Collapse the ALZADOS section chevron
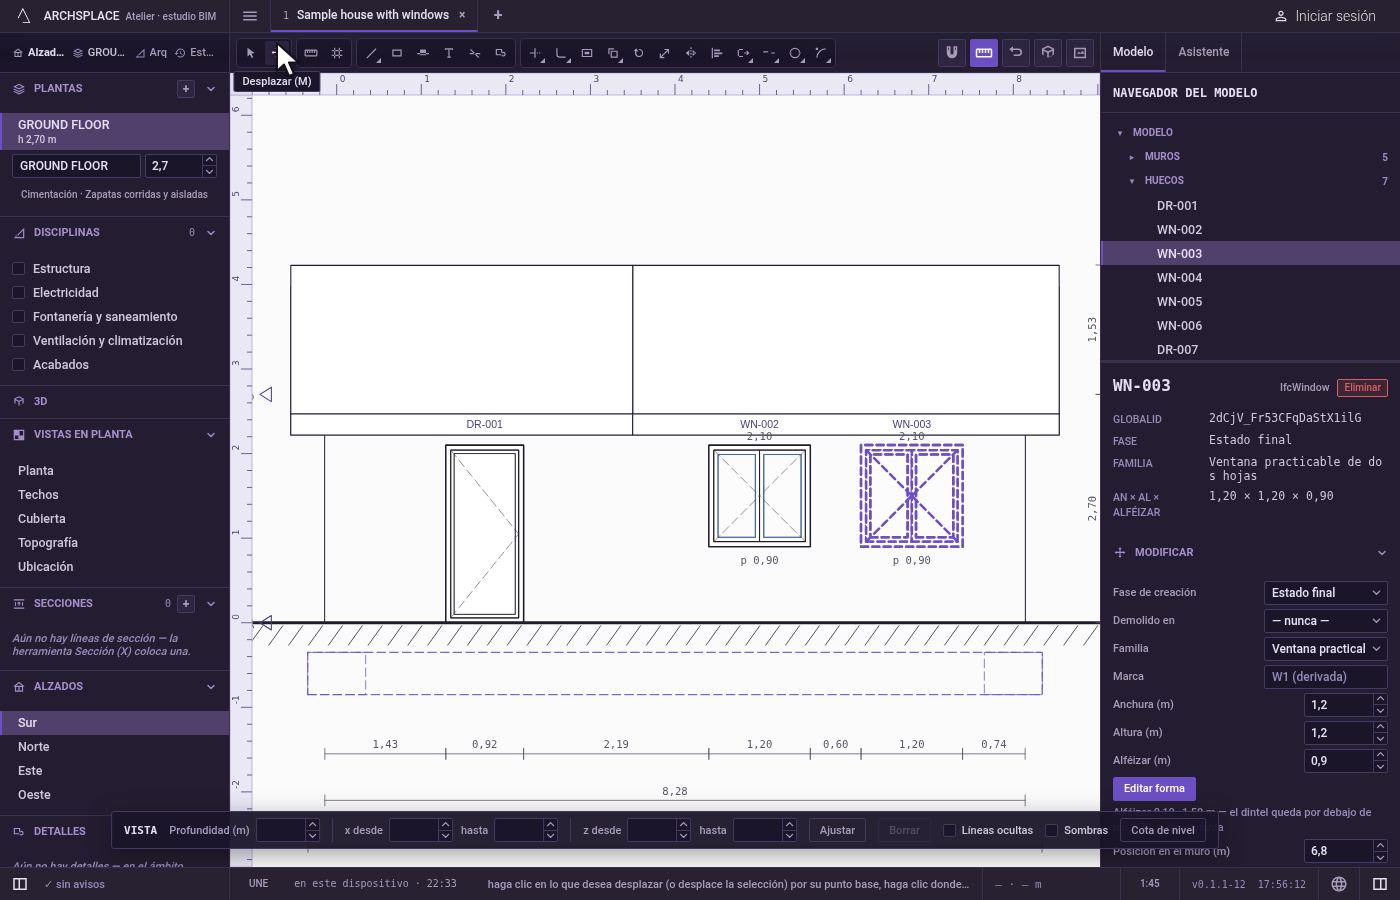This screenshot has height=900, width=1400. (x=211, y=687)
